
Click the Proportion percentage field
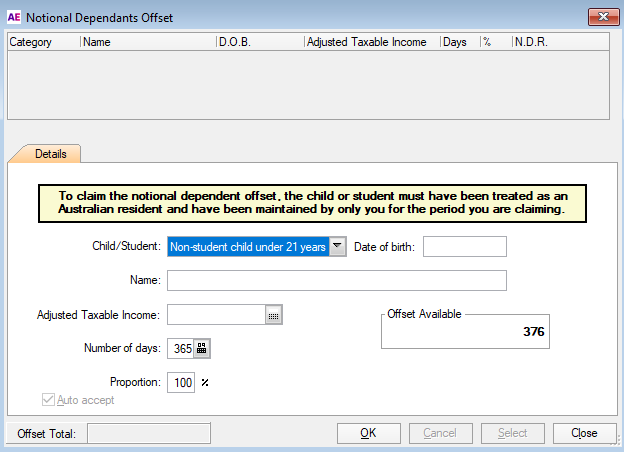180,383
